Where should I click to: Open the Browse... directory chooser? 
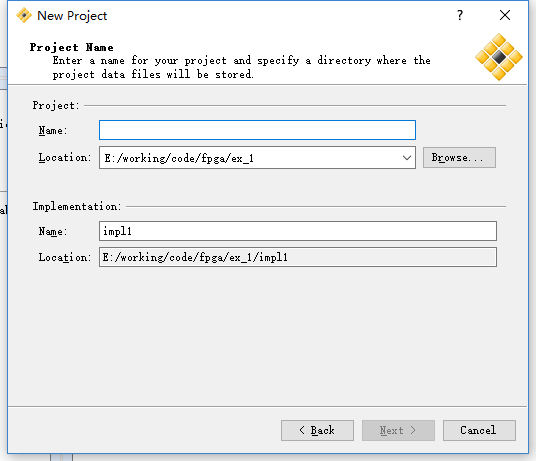tap(459, 158)
